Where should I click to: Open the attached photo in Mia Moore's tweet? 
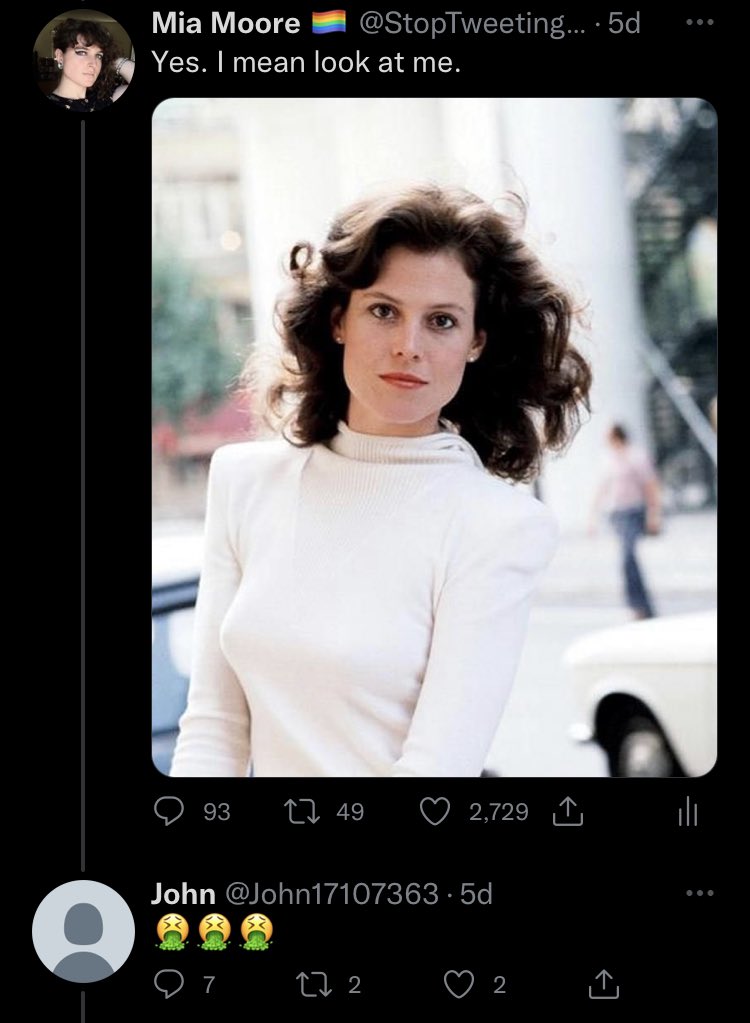pos(434,436)
